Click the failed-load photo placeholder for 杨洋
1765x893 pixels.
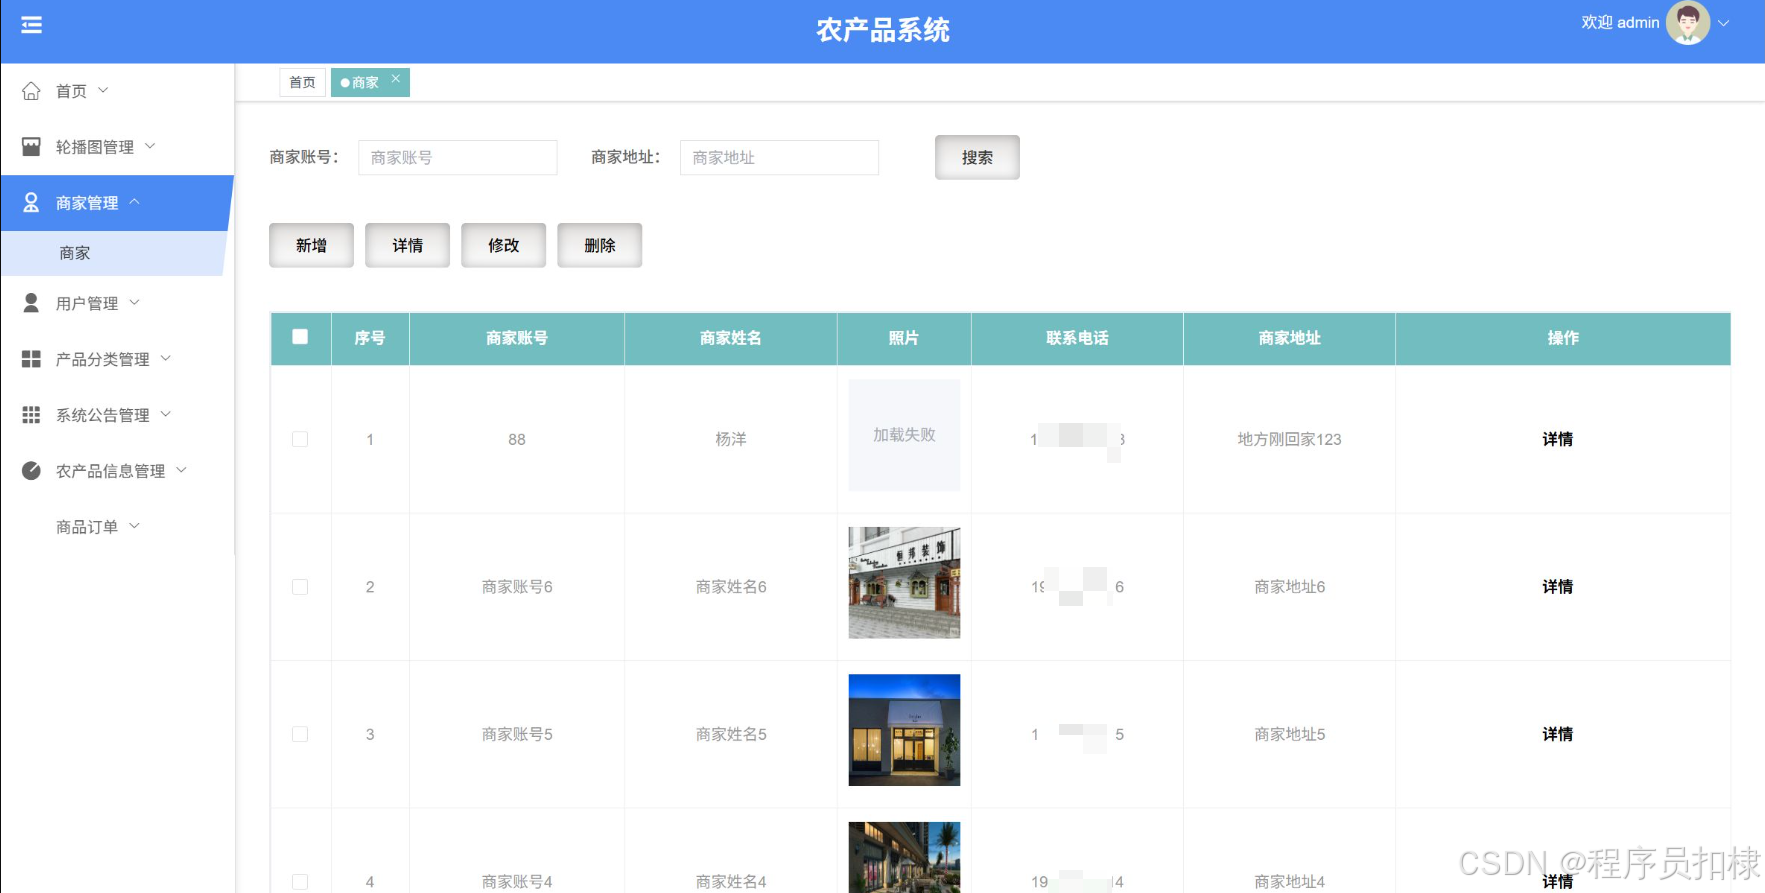tap(904, 435)
